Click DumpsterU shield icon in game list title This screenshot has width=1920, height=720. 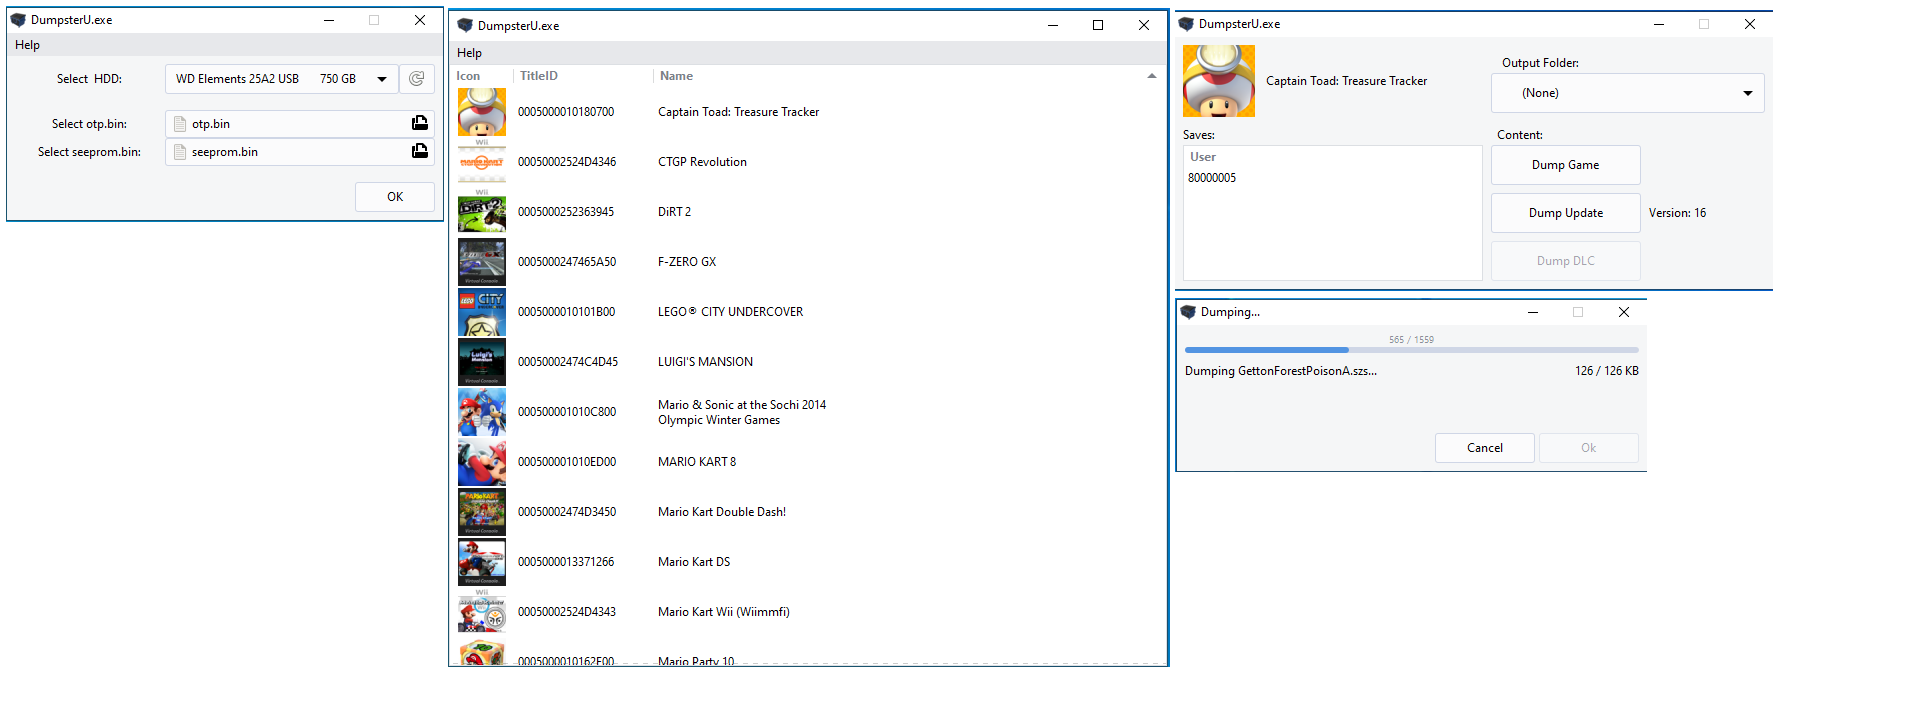tap(465, 26)
